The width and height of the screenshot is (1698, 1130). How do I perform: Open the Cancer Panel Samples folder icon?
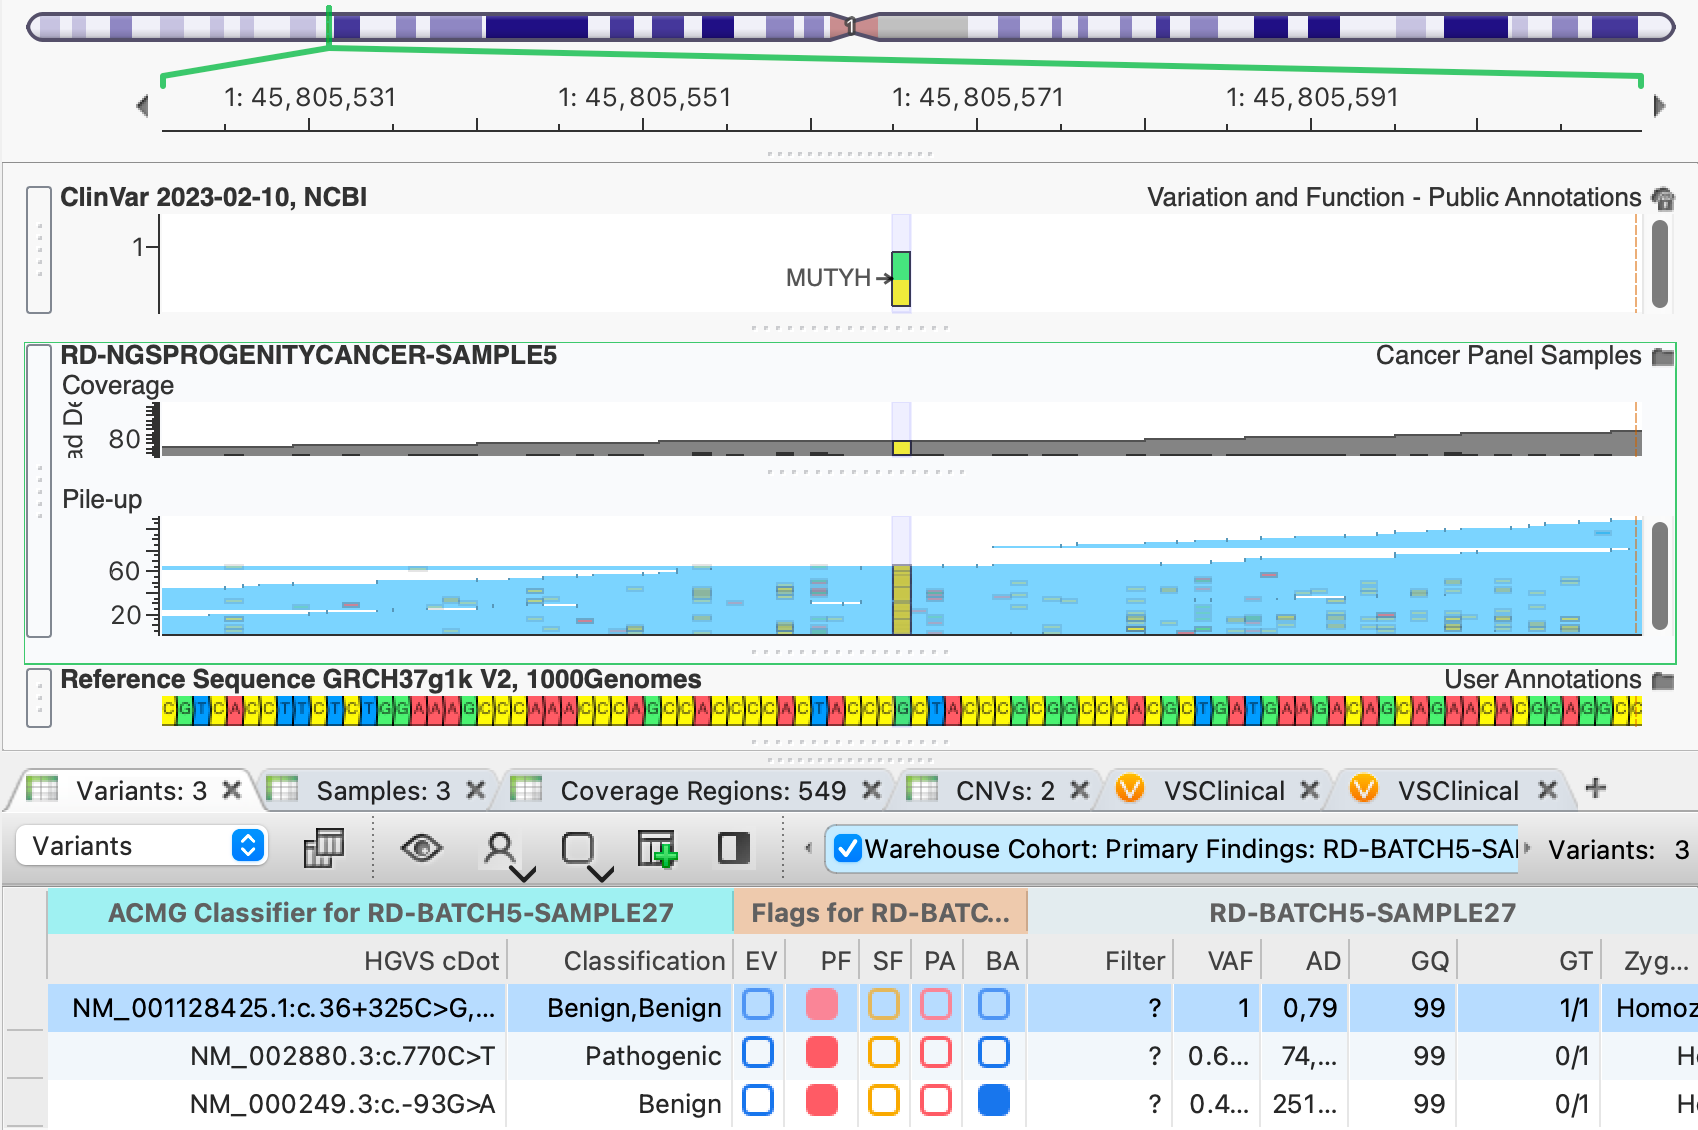[x=1661, y=355]
